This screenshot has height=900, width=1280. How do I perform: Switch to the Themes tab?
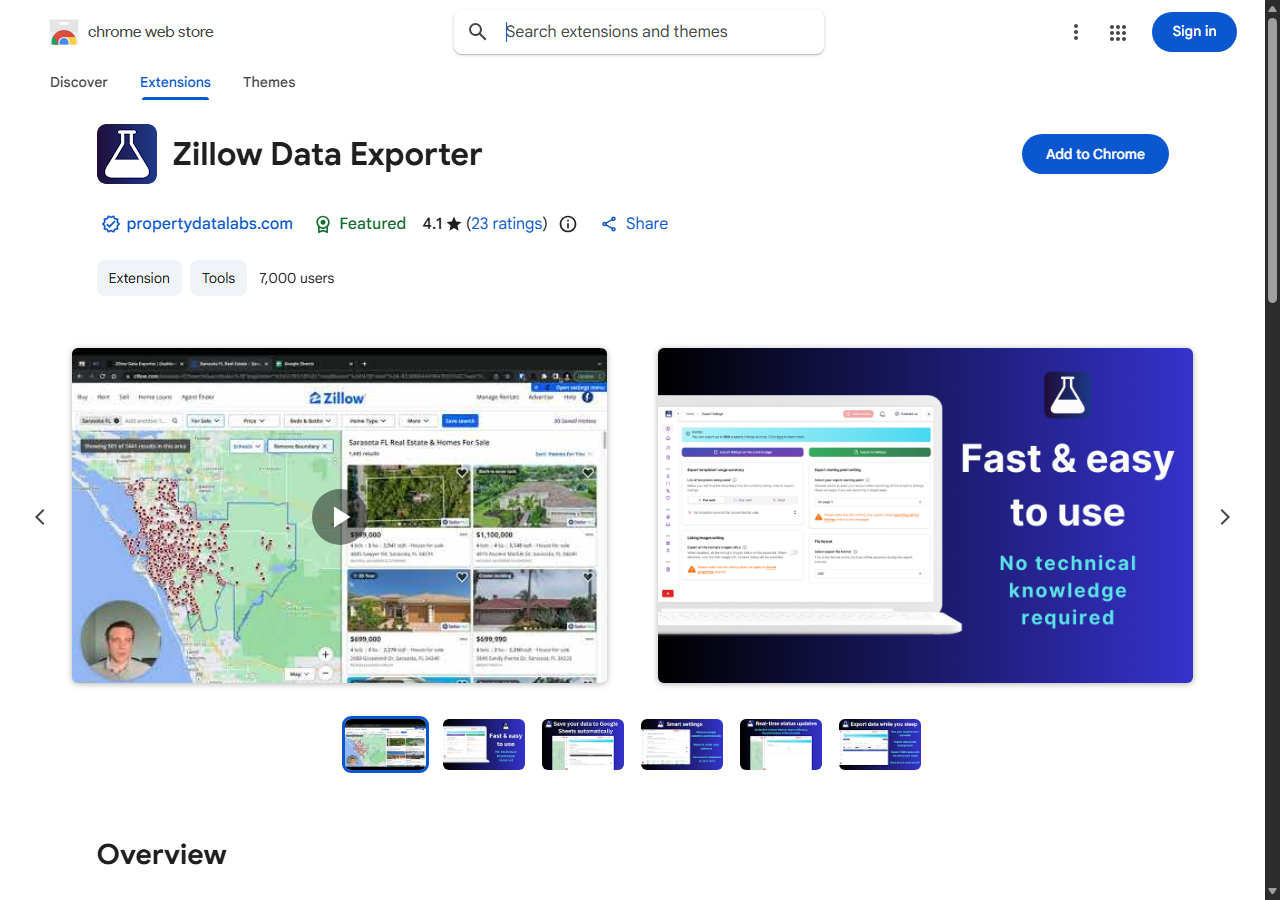pyautogui.click(x=269, y=82)
